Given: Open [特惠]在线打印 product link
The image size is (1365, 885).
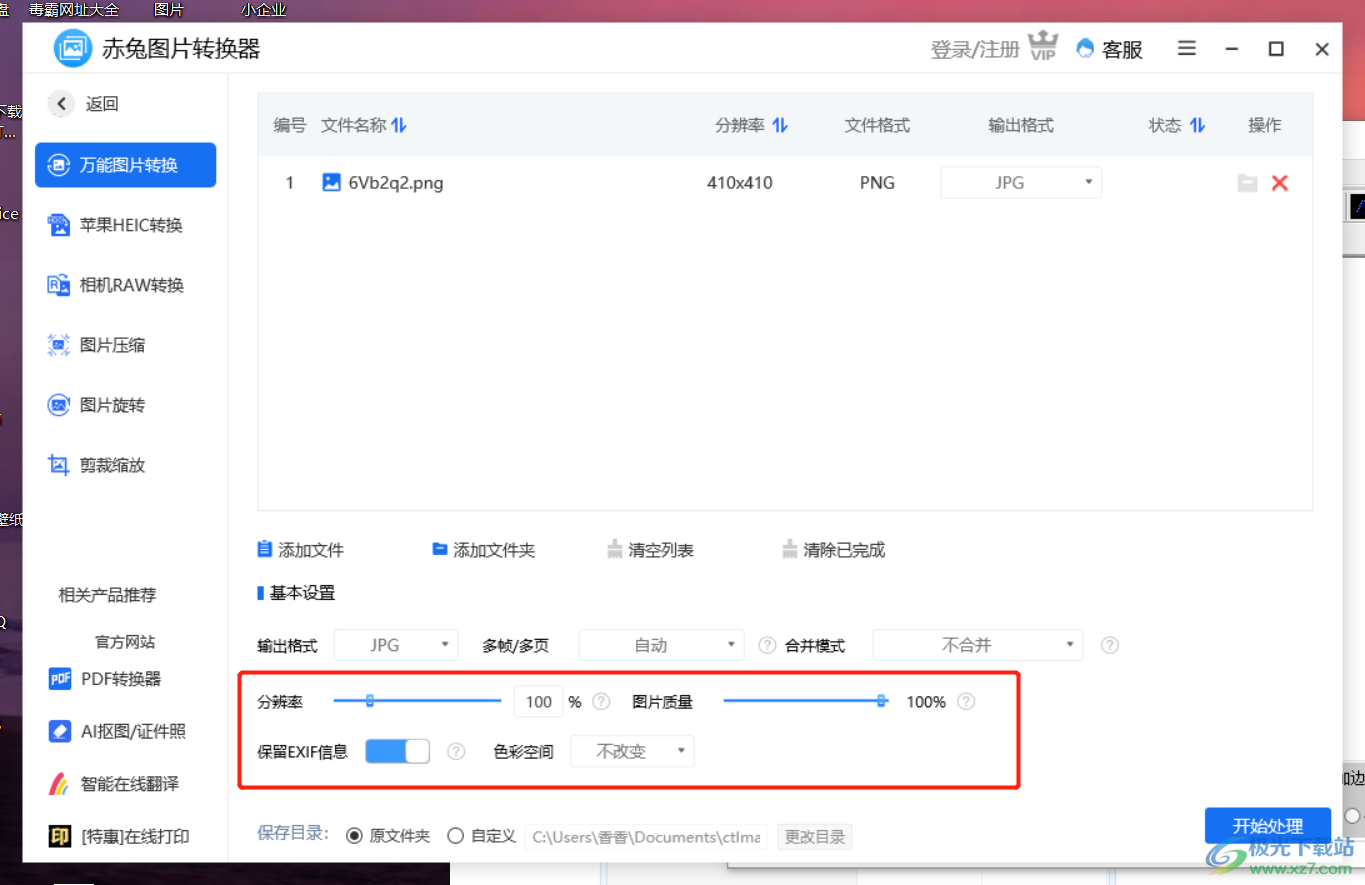Looking at the screenshot, I should [x=119, y=836].
